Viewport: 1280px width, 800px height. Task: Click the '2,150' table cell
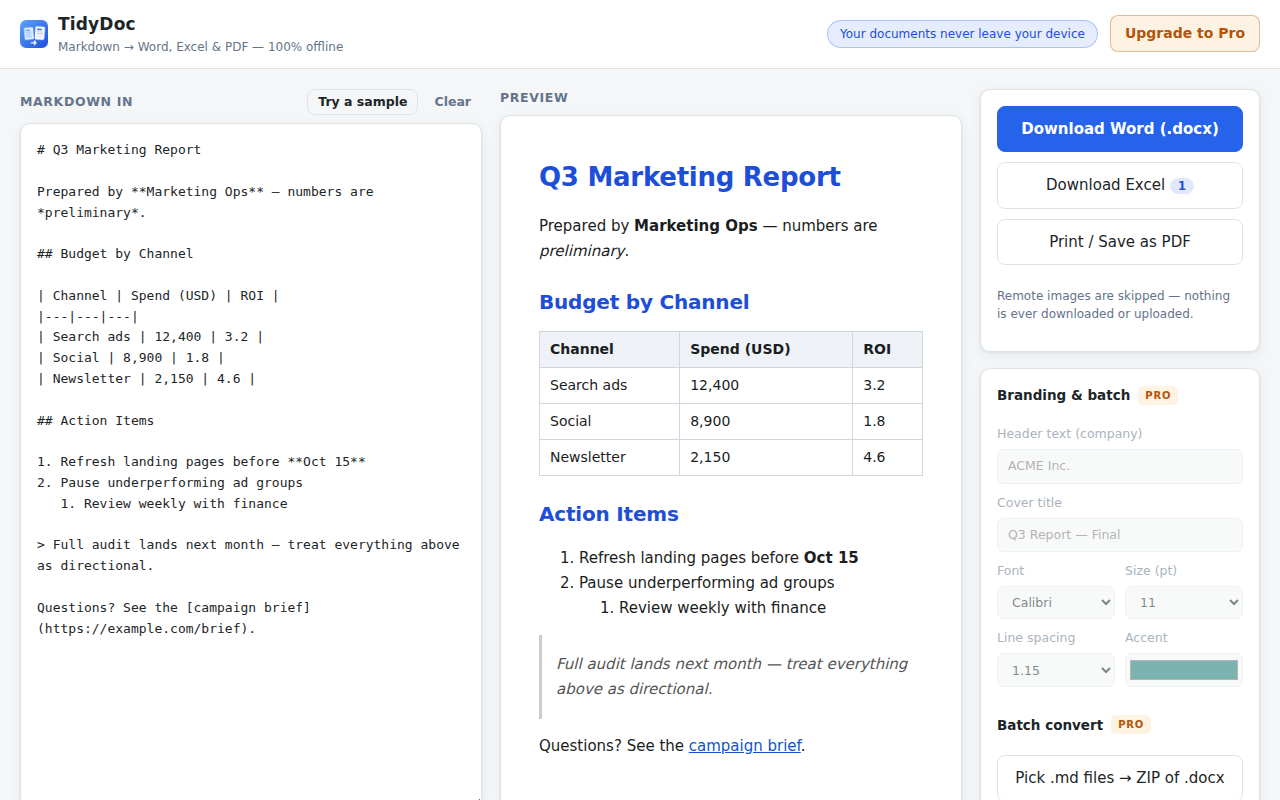(766, 458)
